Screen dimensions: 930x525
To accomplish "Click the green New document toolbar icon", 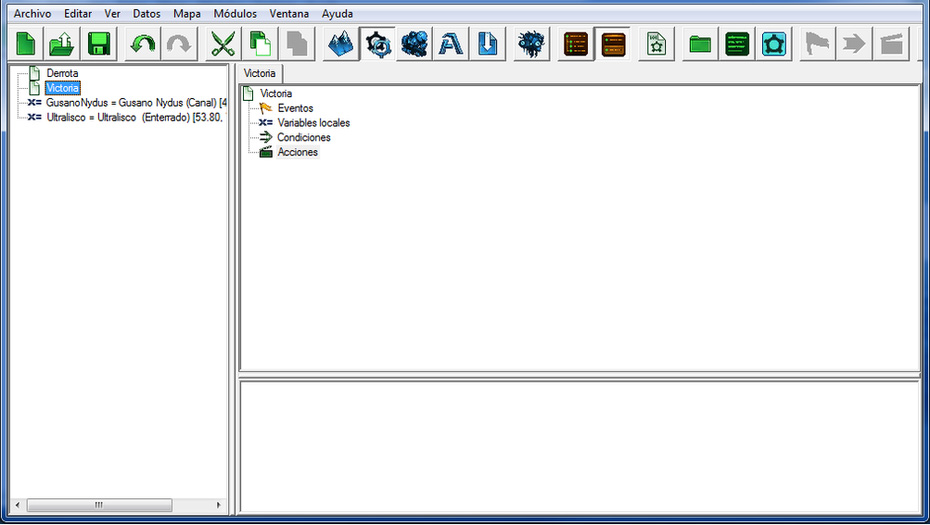I will pyautogui.click(x=26, y=44).
